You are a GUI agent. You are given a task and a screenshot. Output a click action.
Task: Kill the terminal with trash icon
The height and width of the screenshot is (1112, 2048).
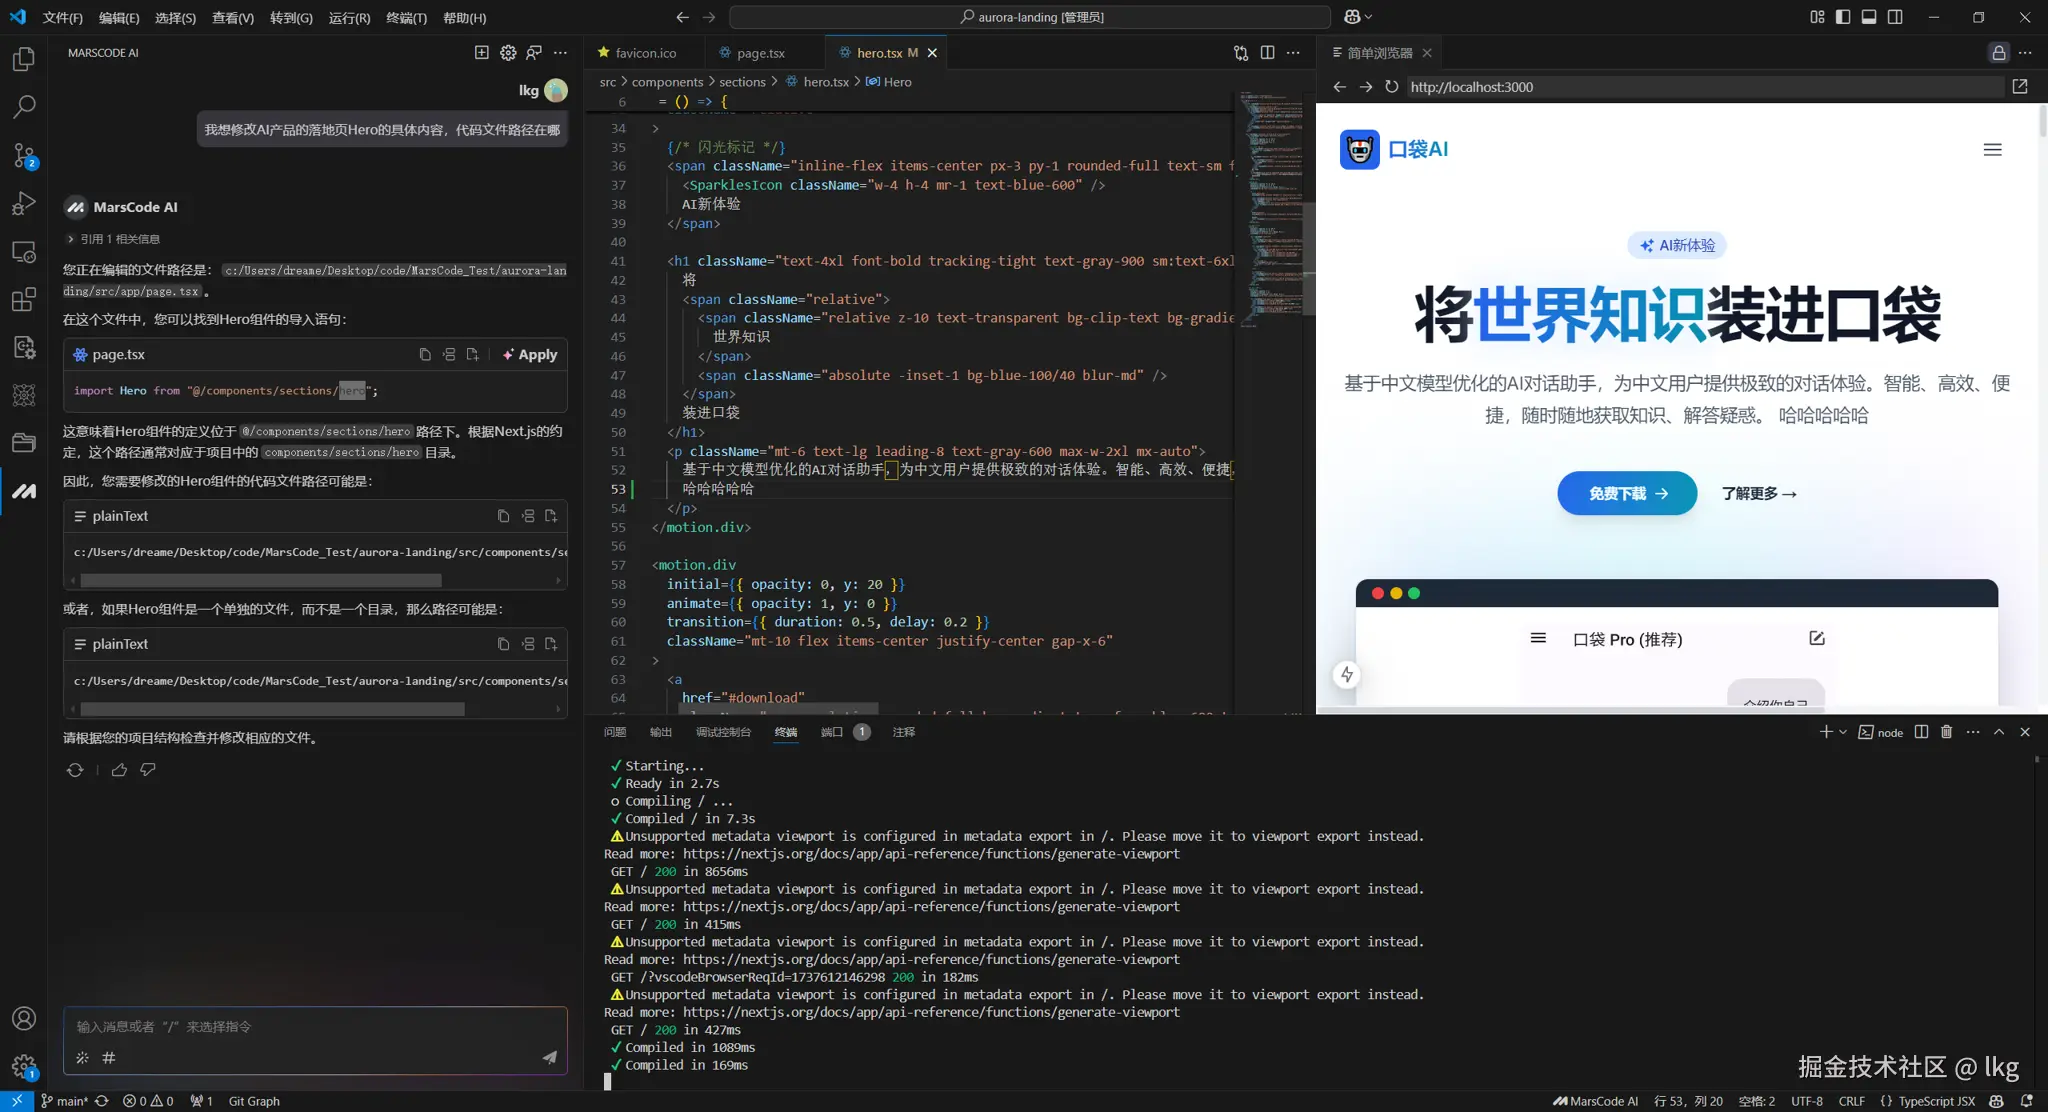click(1946, 731)
